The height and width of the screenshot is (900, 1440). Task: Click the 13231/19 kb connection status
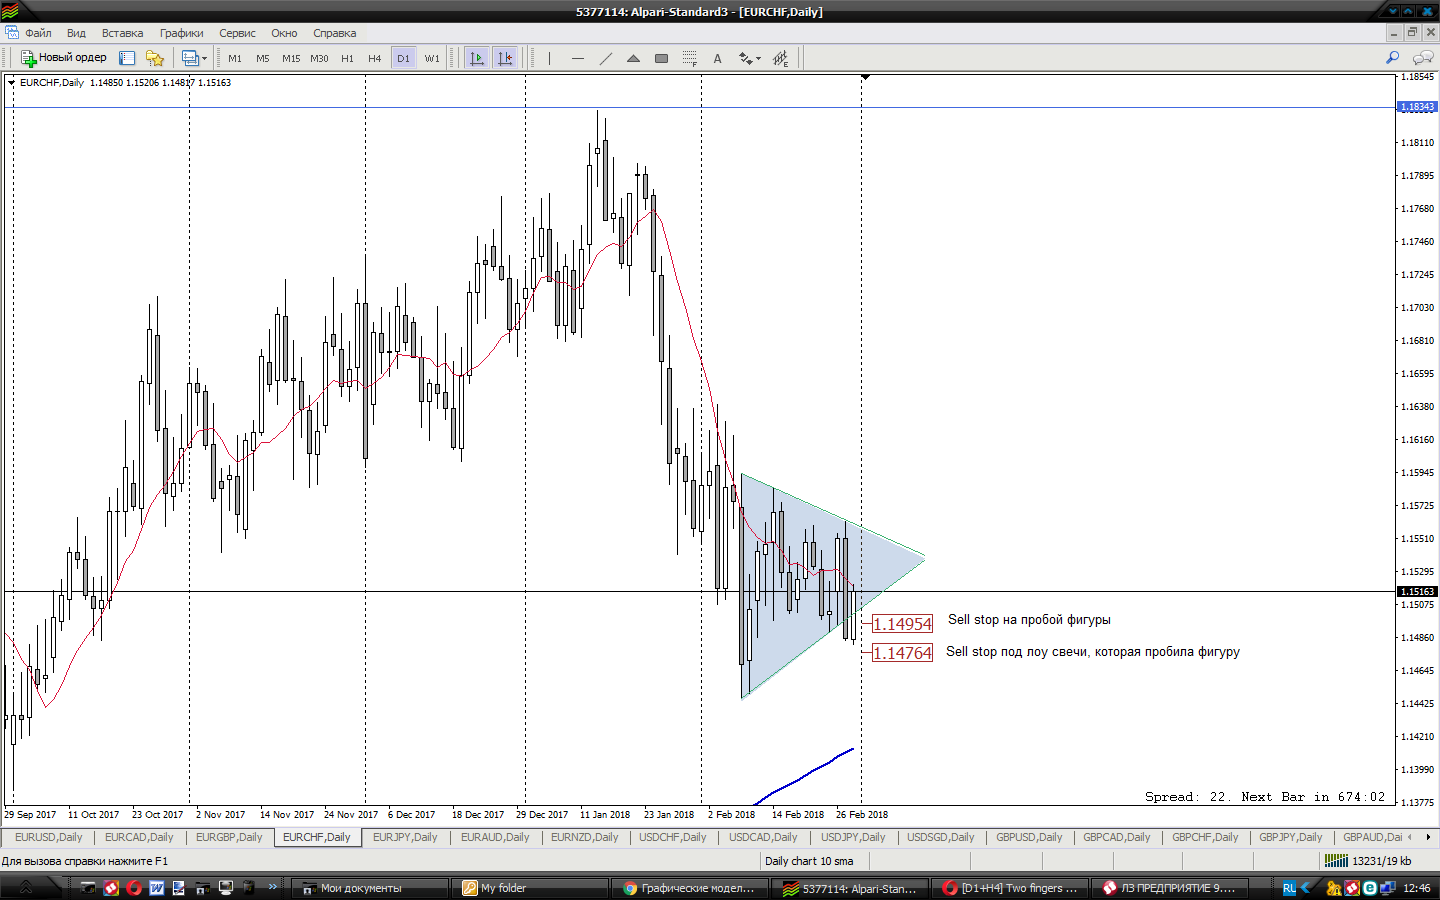click(x=1369, y=861)
